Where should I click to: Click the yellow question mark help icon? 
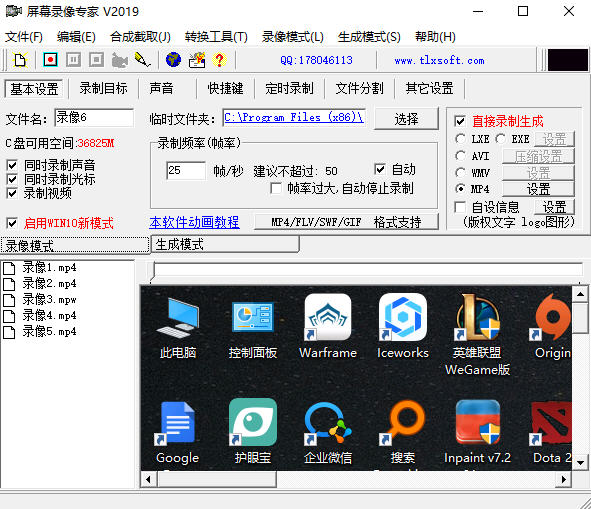point(219,60)
